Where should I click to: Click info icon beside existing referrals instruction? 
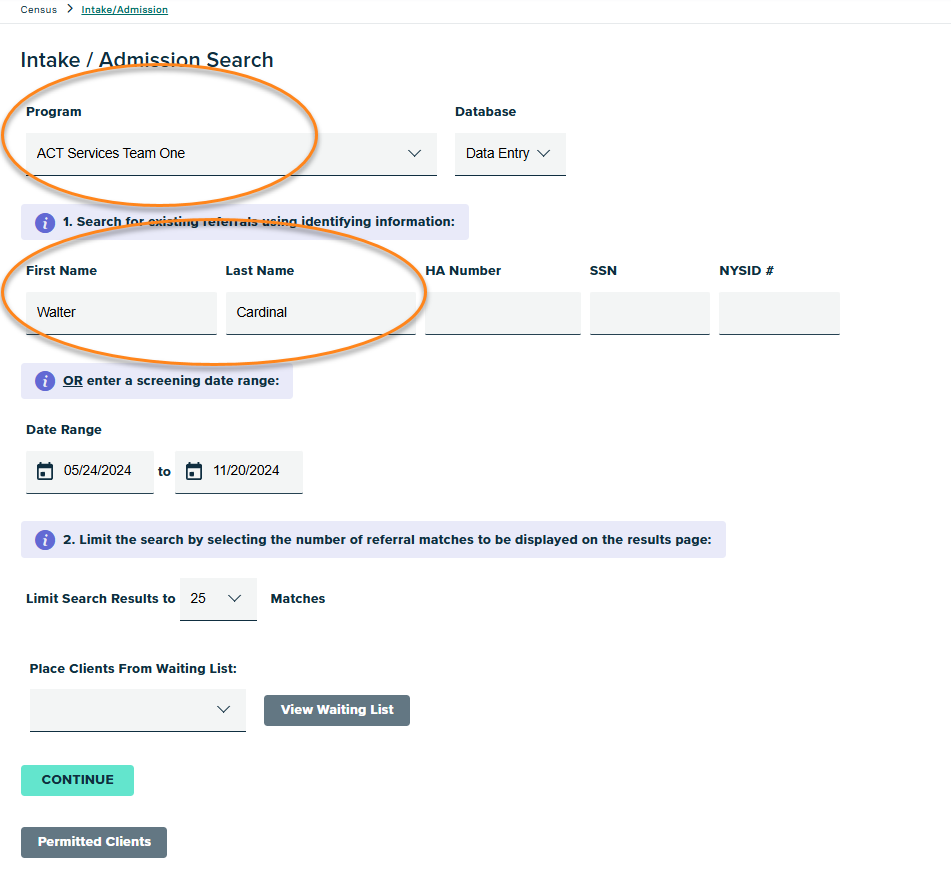(x=45, y=222)
